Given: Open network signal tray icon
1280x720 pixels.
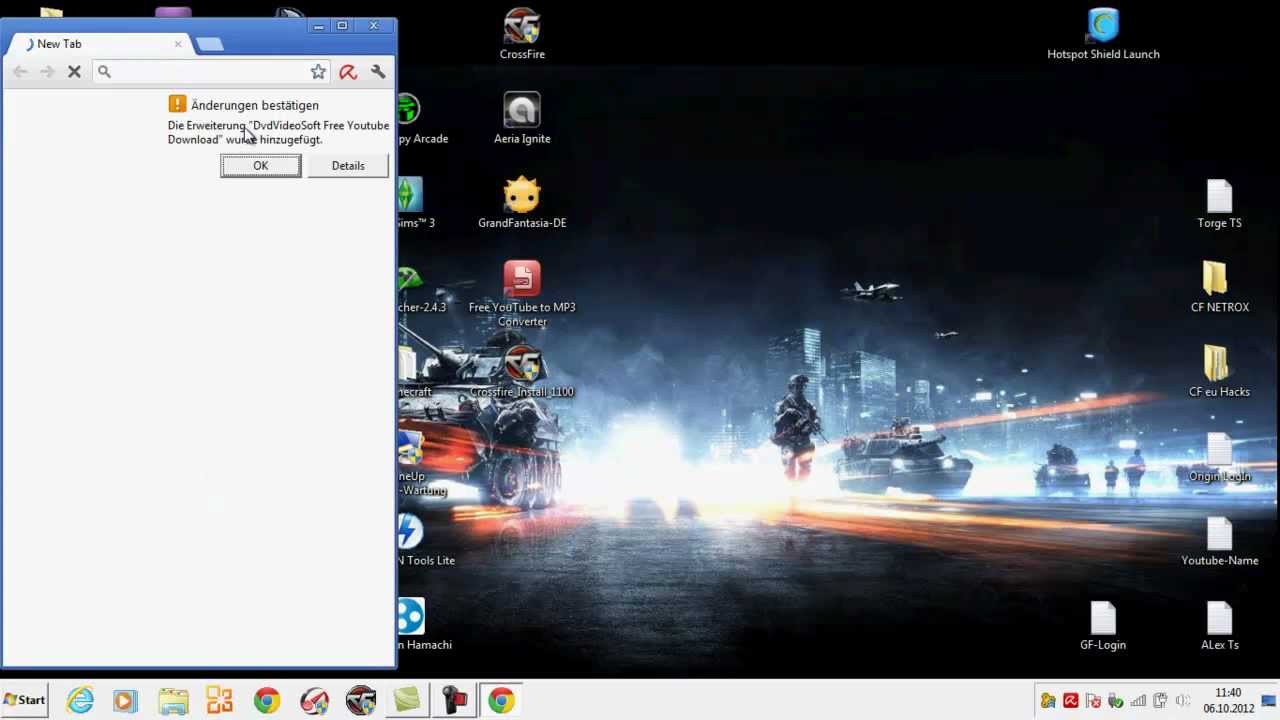Looking at the screenshot, I should click(x=1138, y=701).
